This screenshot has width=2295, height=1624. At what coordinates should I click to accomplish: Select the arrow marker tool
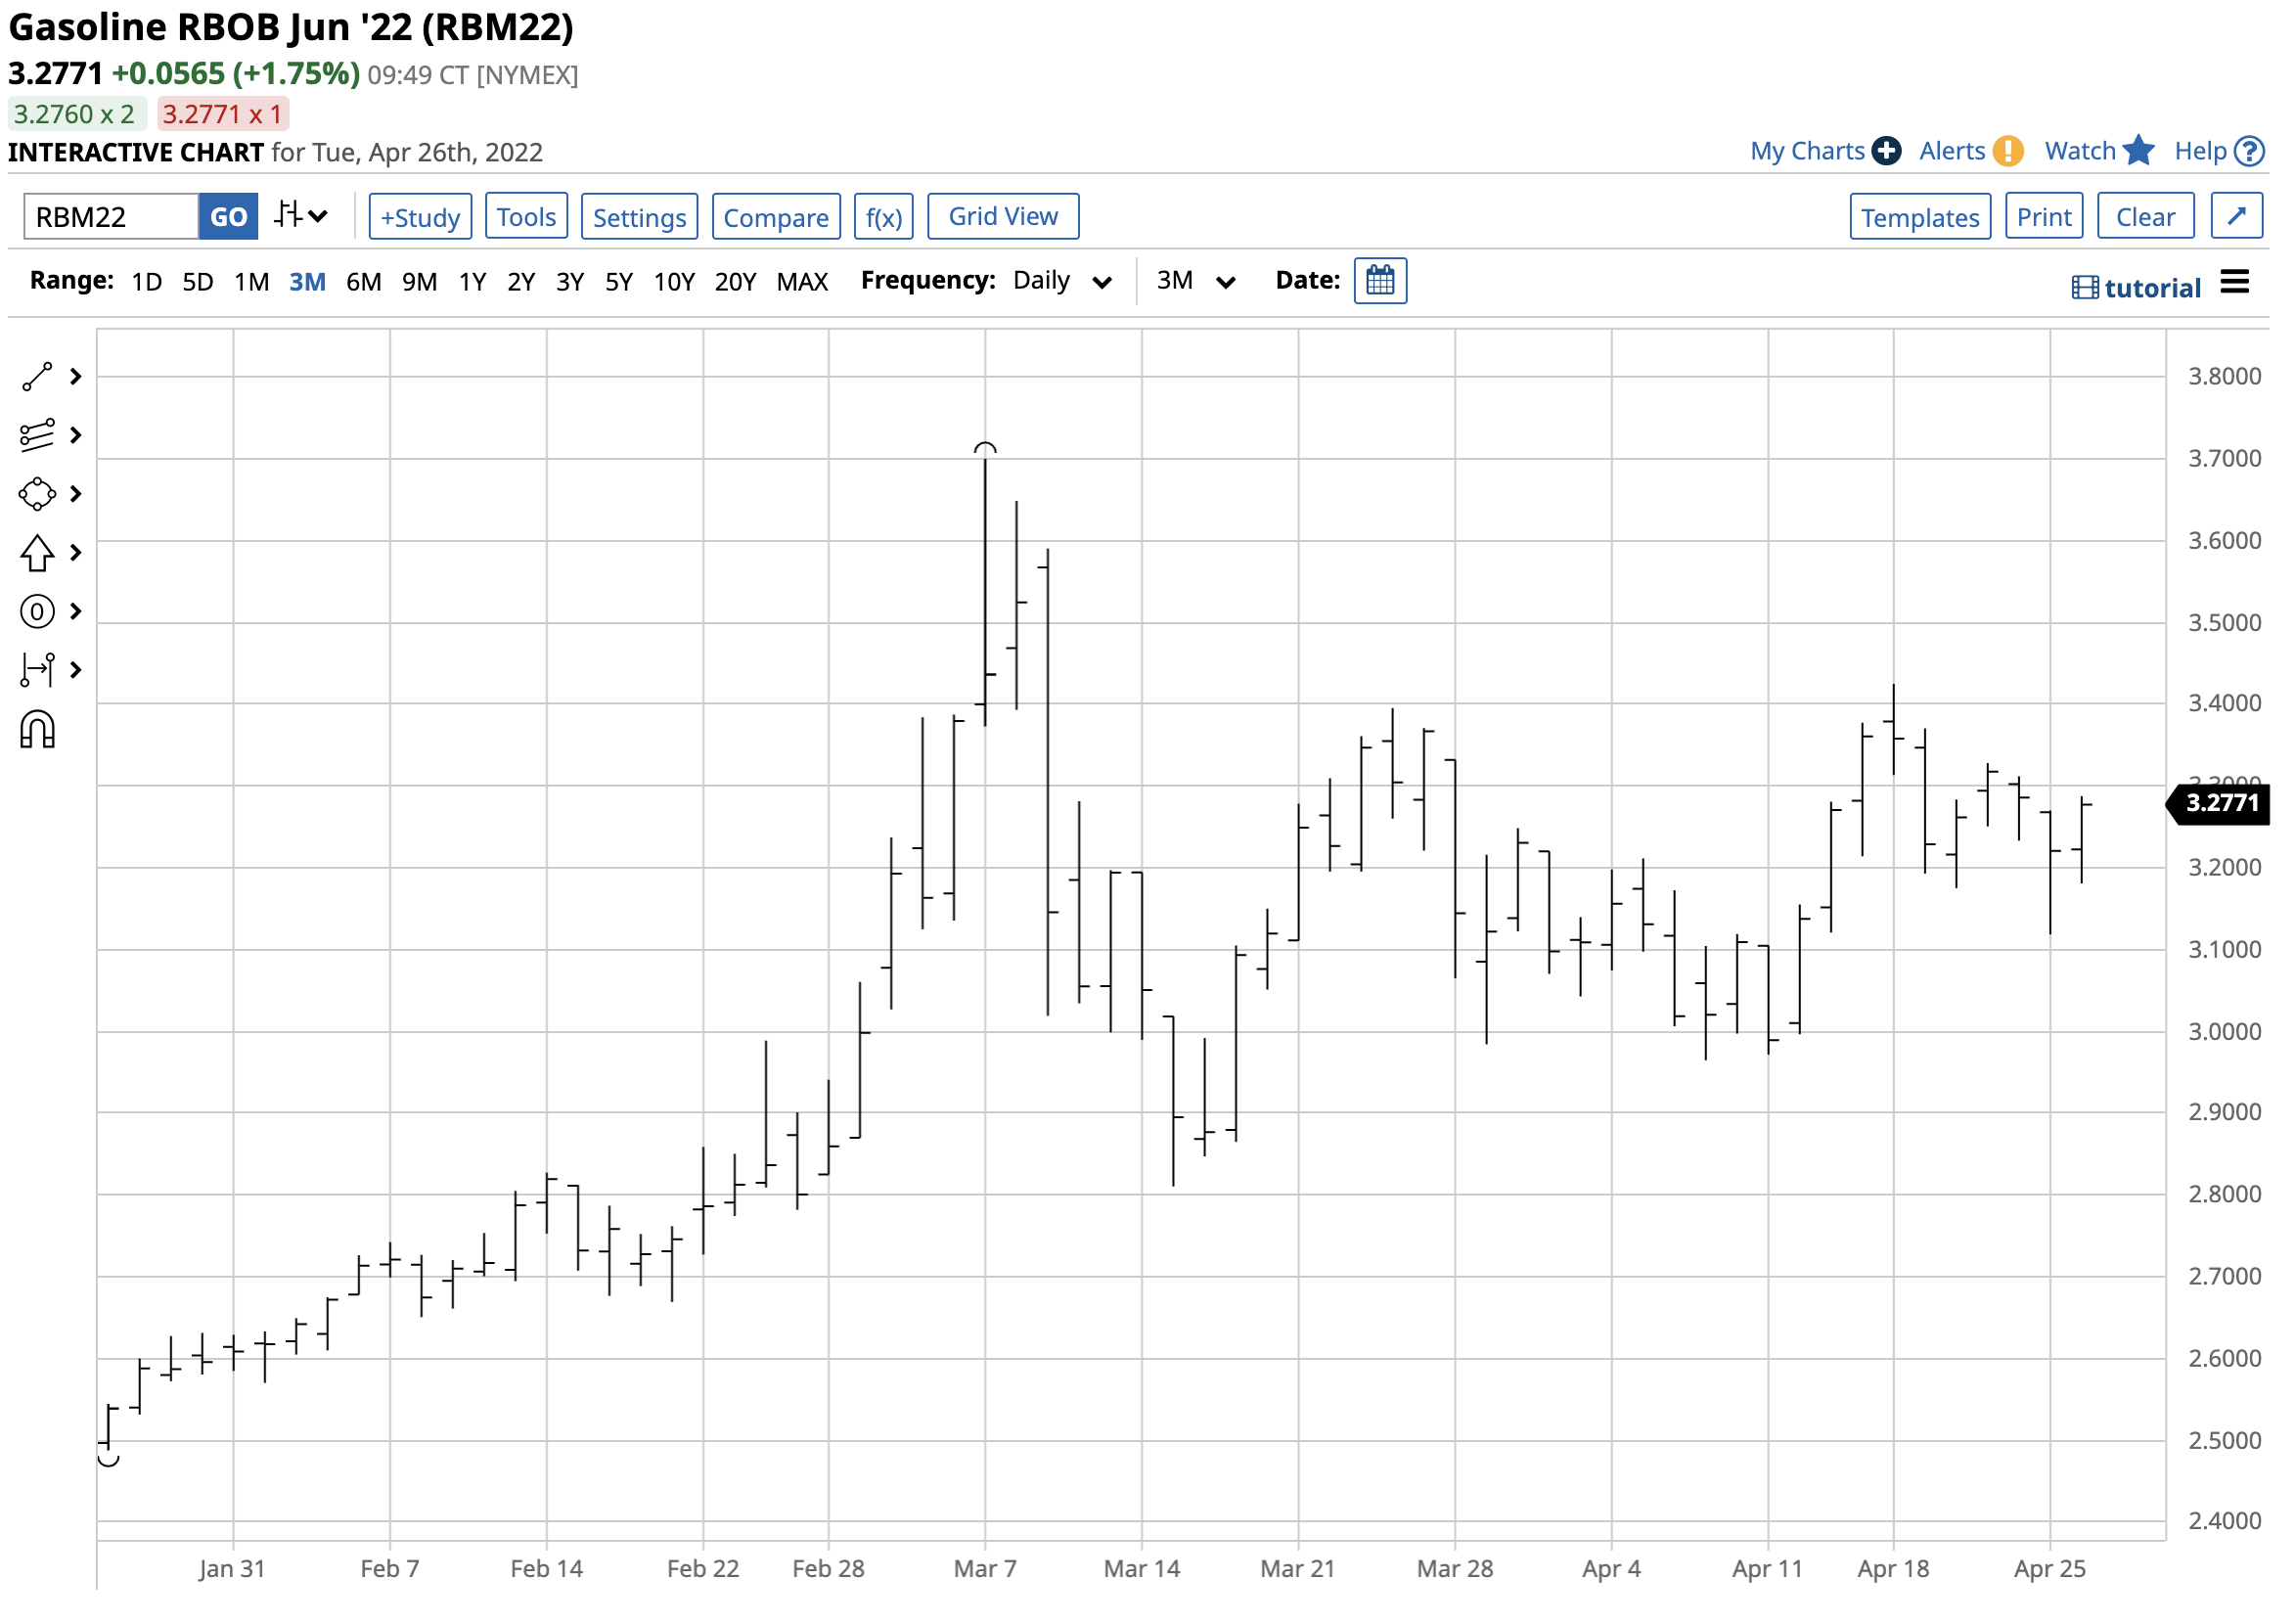[37, 554]
